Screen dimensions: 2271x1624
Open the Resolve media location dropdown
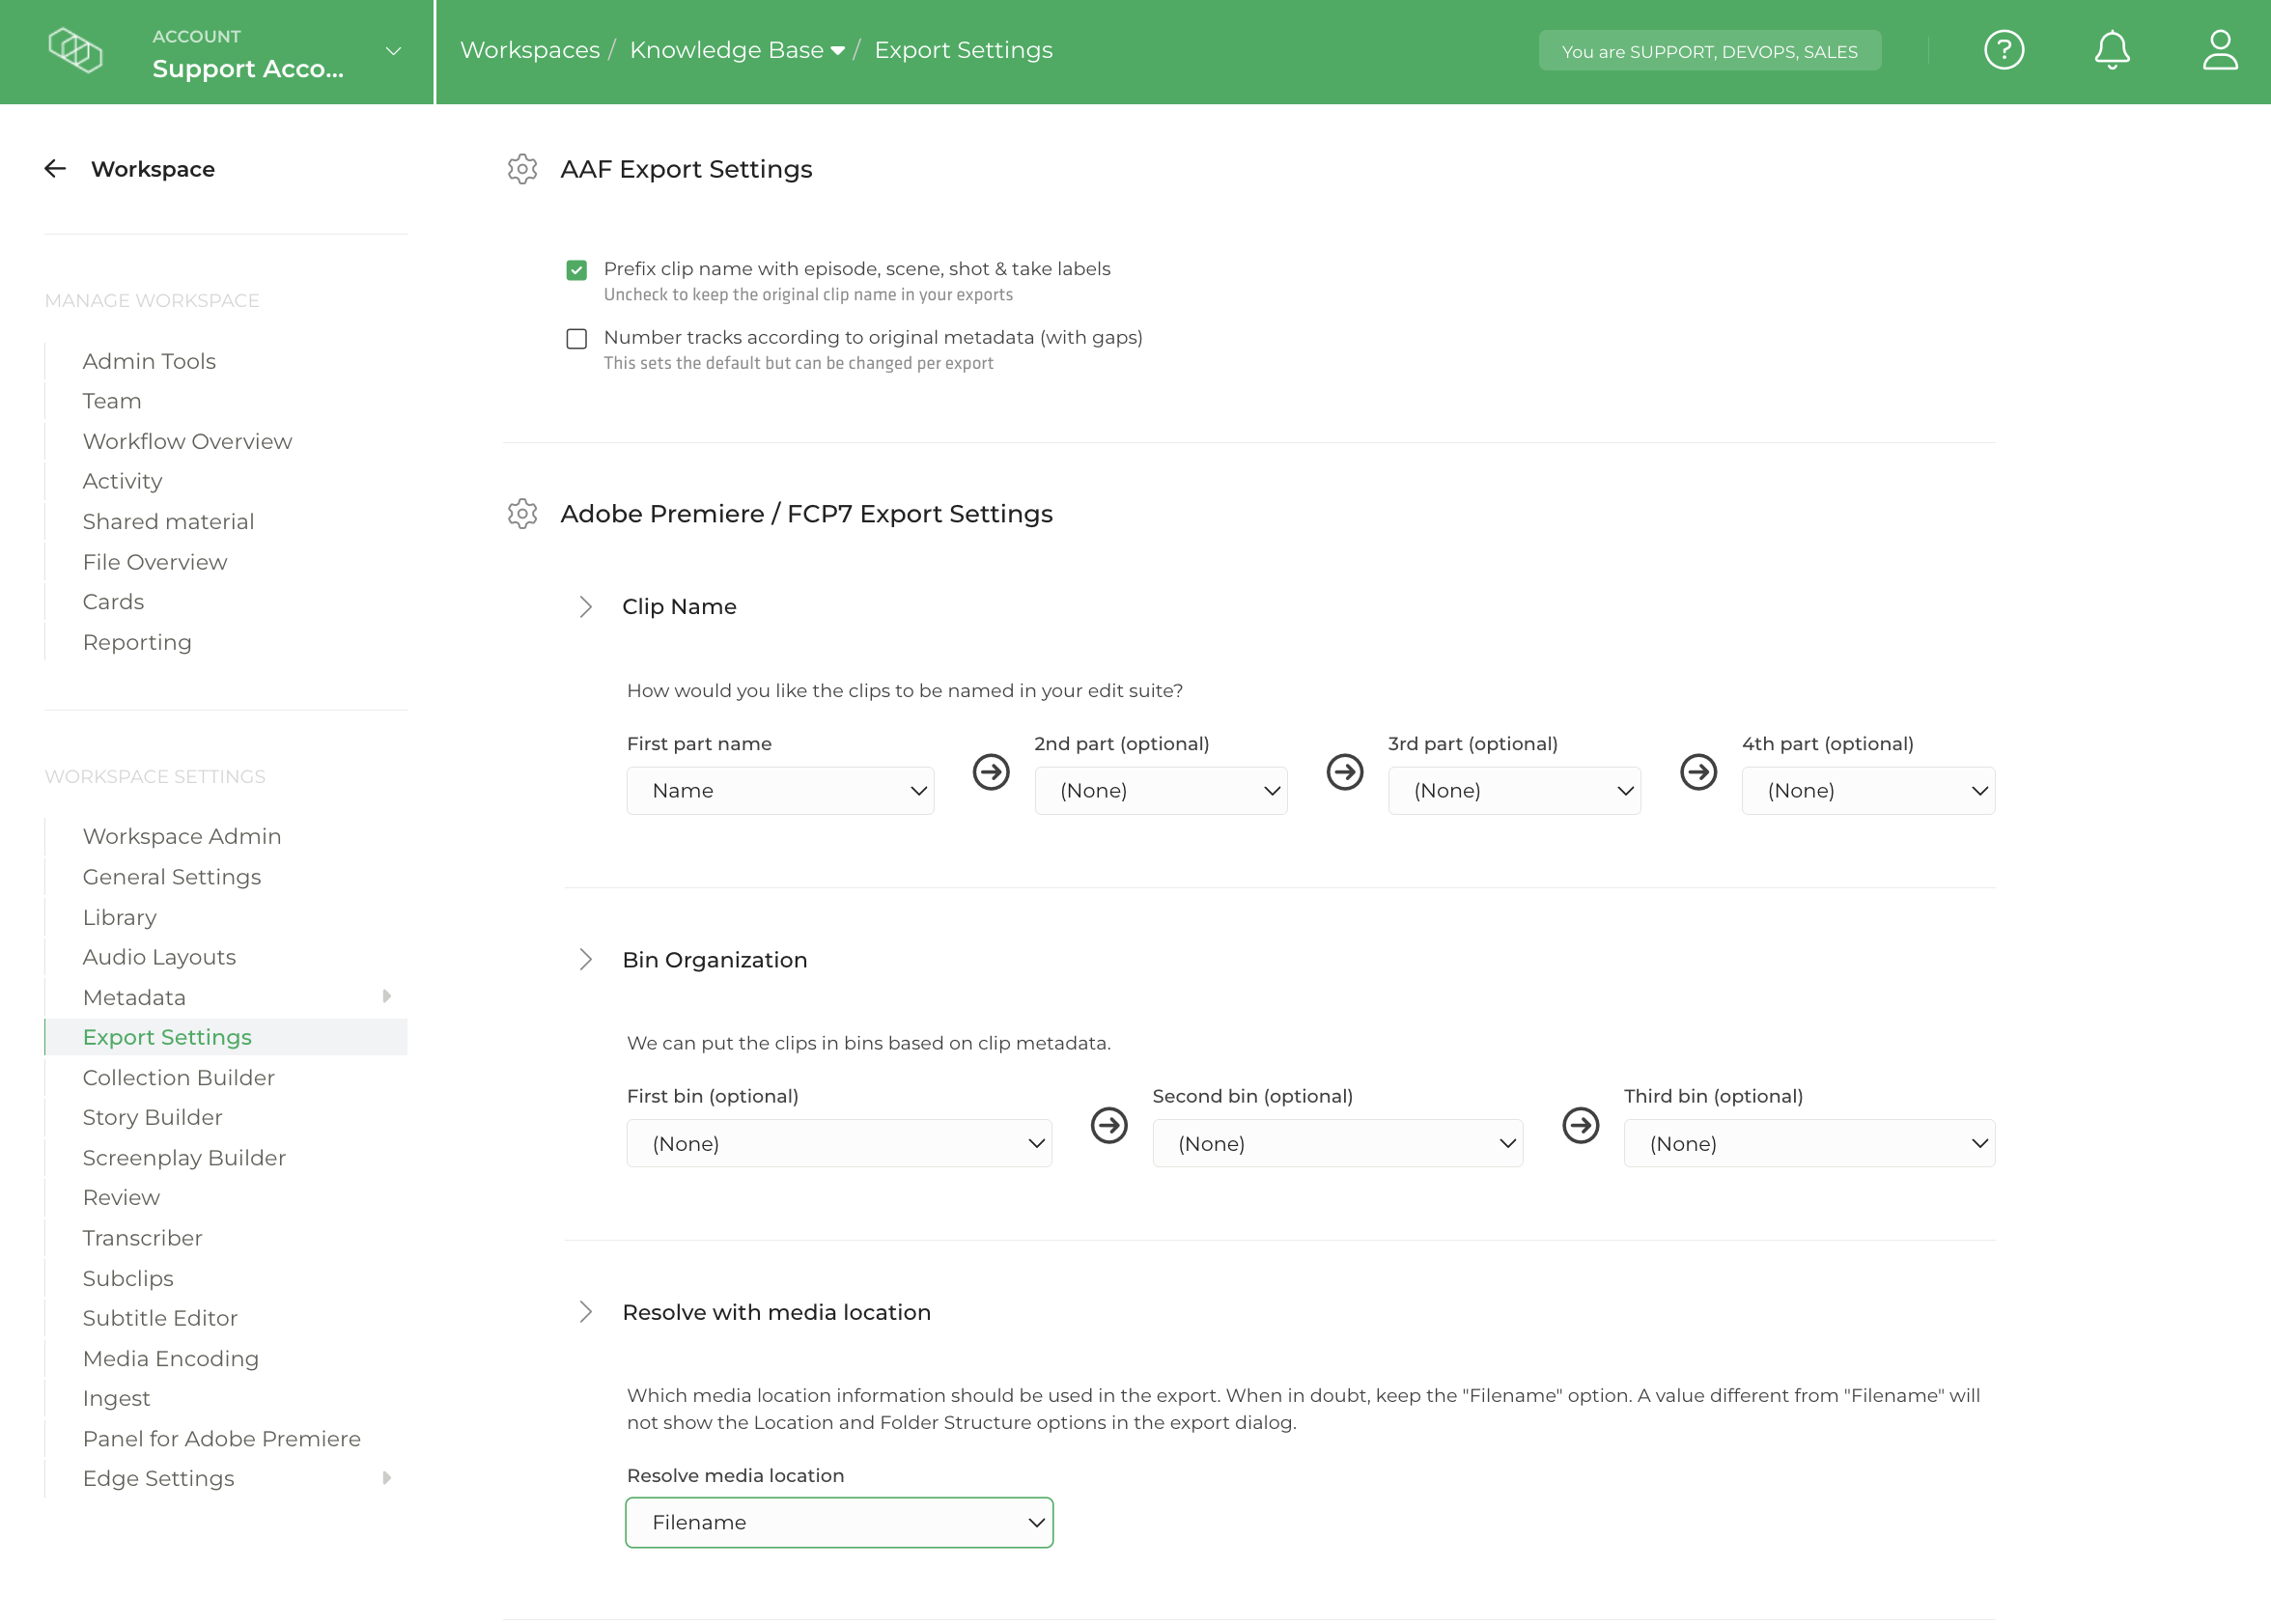pyautogui.click(x=838, y=1522)
